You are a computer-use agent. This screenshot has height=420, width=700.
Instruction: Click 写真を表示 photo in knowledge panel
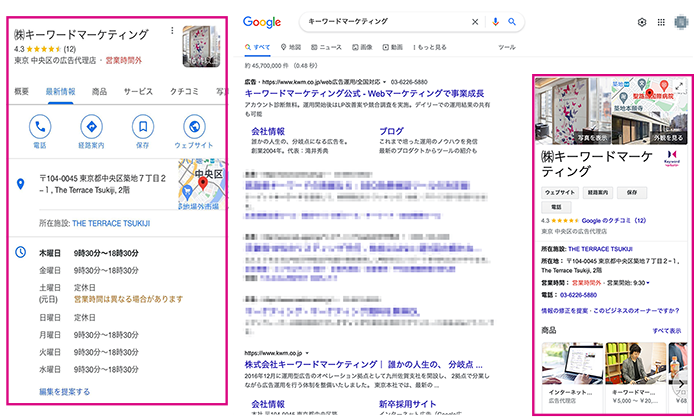coord(573,111)
